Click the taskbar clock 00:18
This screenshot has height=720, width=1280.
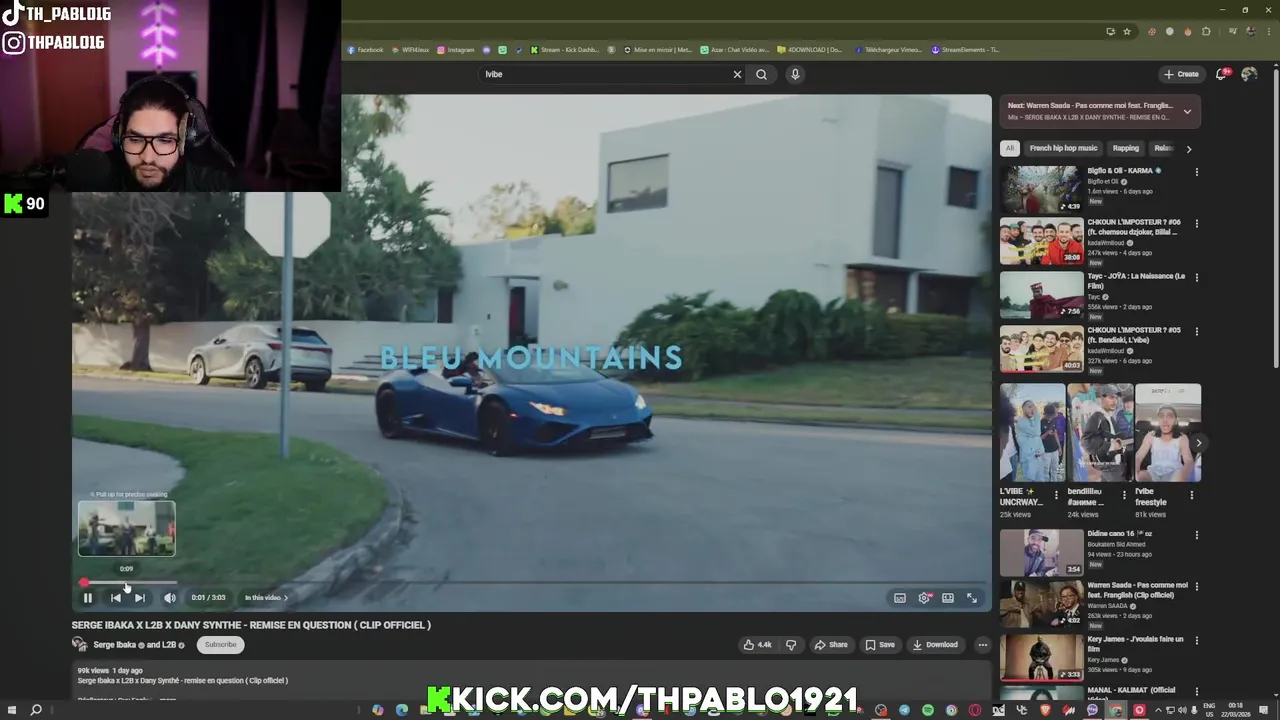pos(1236,710)
